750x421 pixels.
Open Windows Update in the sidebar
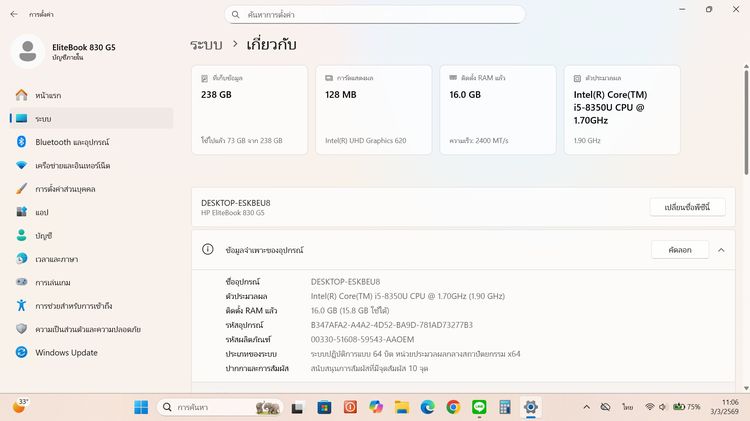[x=91, y=353]
